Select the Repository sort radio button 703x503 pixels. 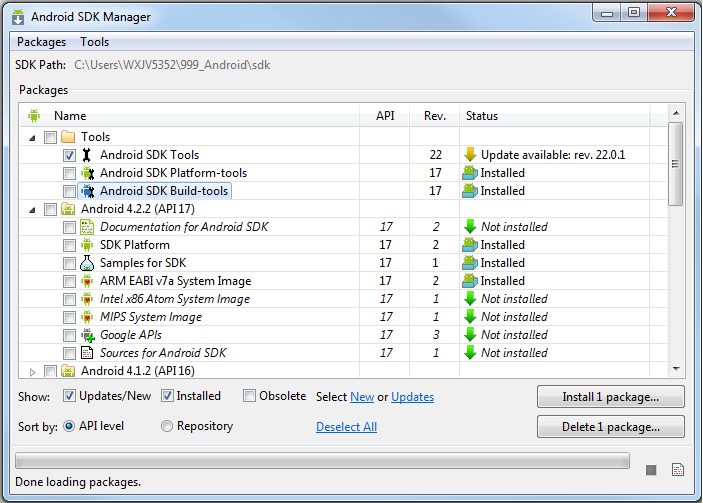(x=167, y=426)
